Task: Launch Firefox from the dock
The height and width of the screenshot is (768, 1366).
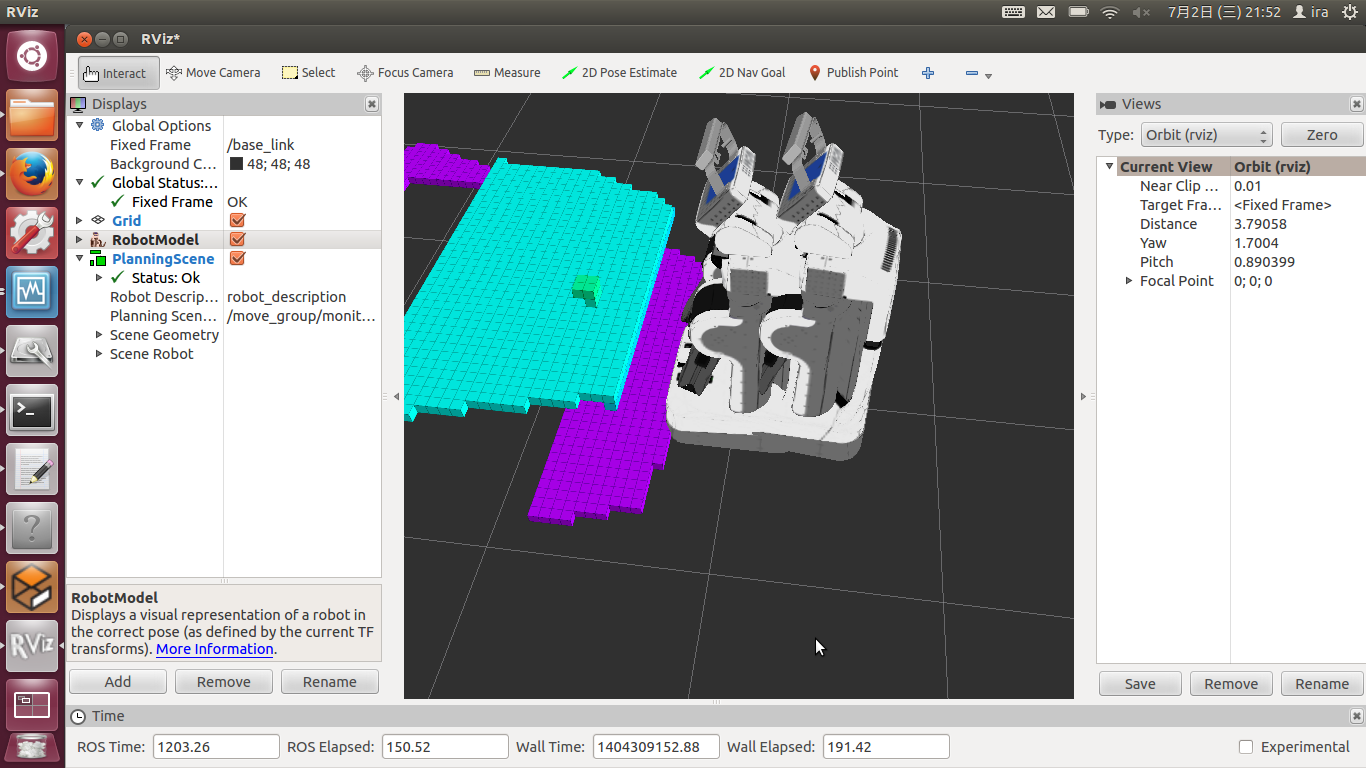Action: 32,174
